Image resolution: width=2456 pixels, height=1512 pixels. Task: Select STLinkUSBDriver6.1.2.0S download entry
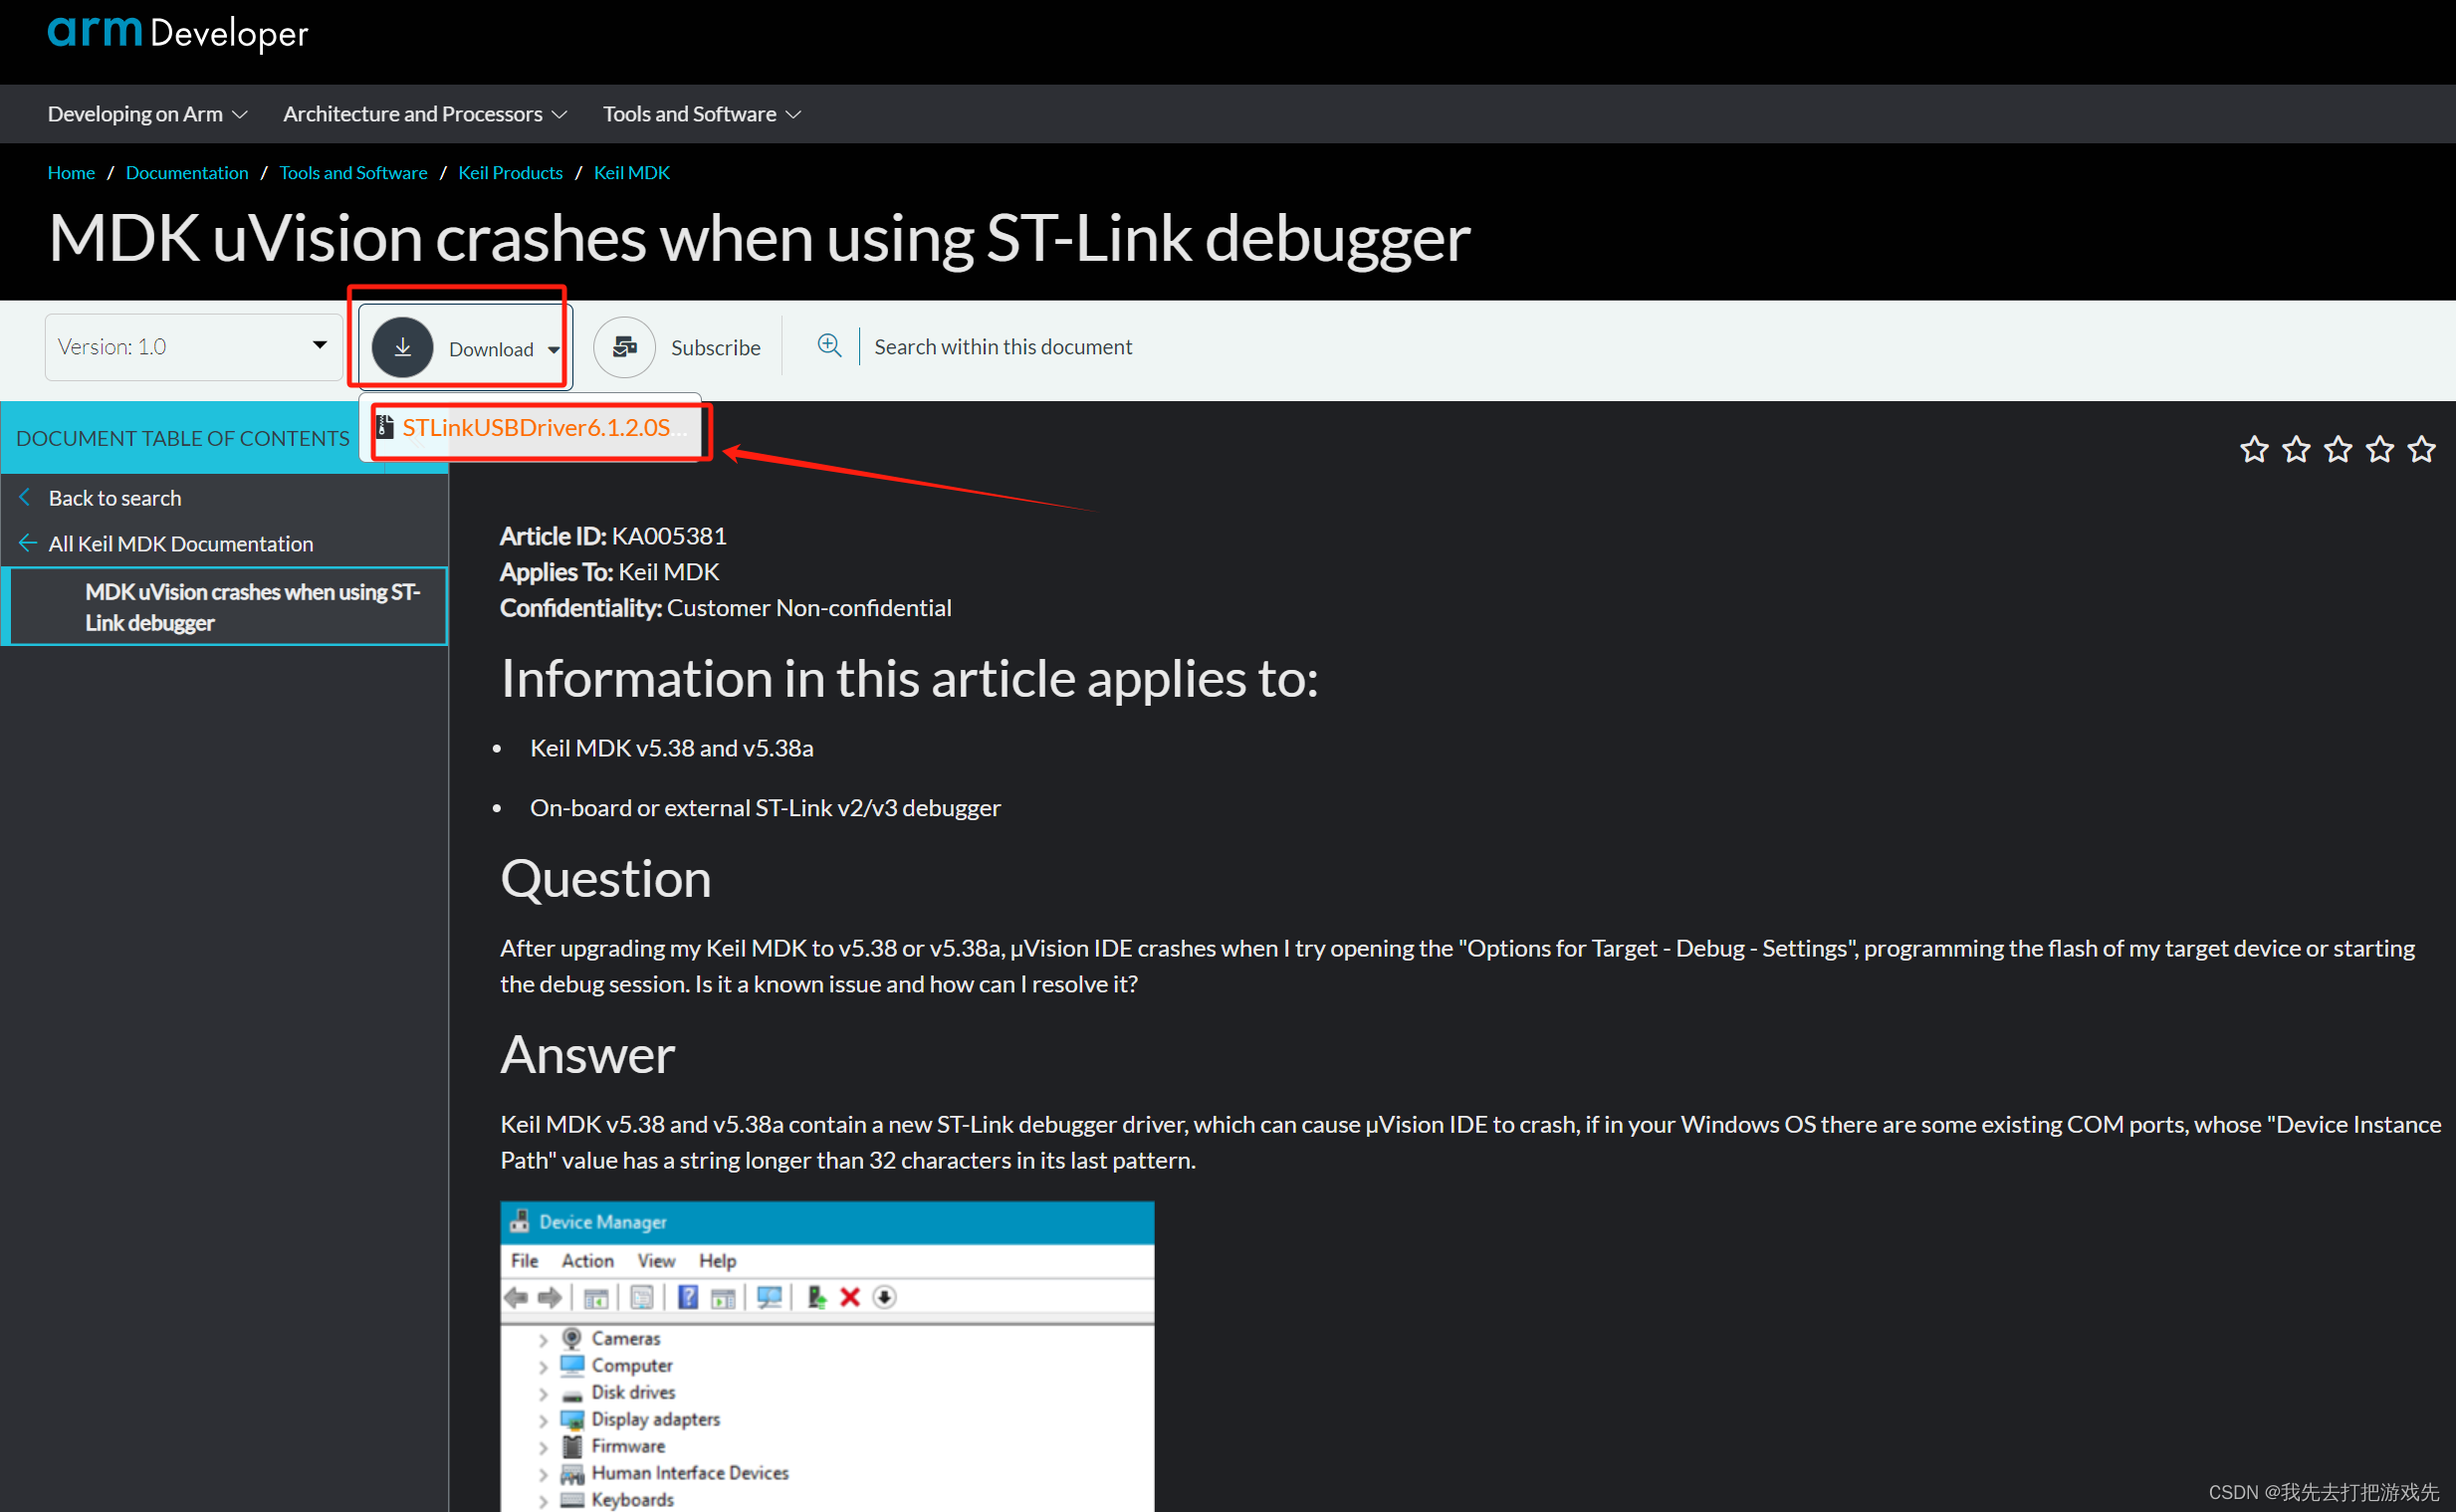pos(532,428)
